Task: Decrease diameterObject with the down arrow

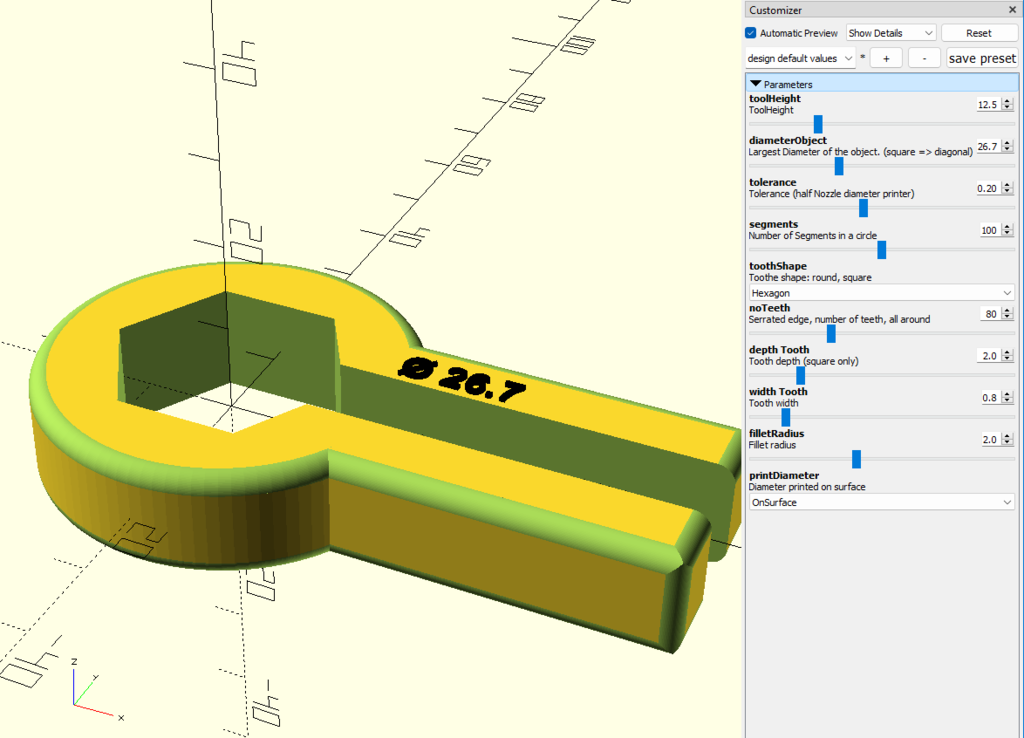Action: 1008,150
